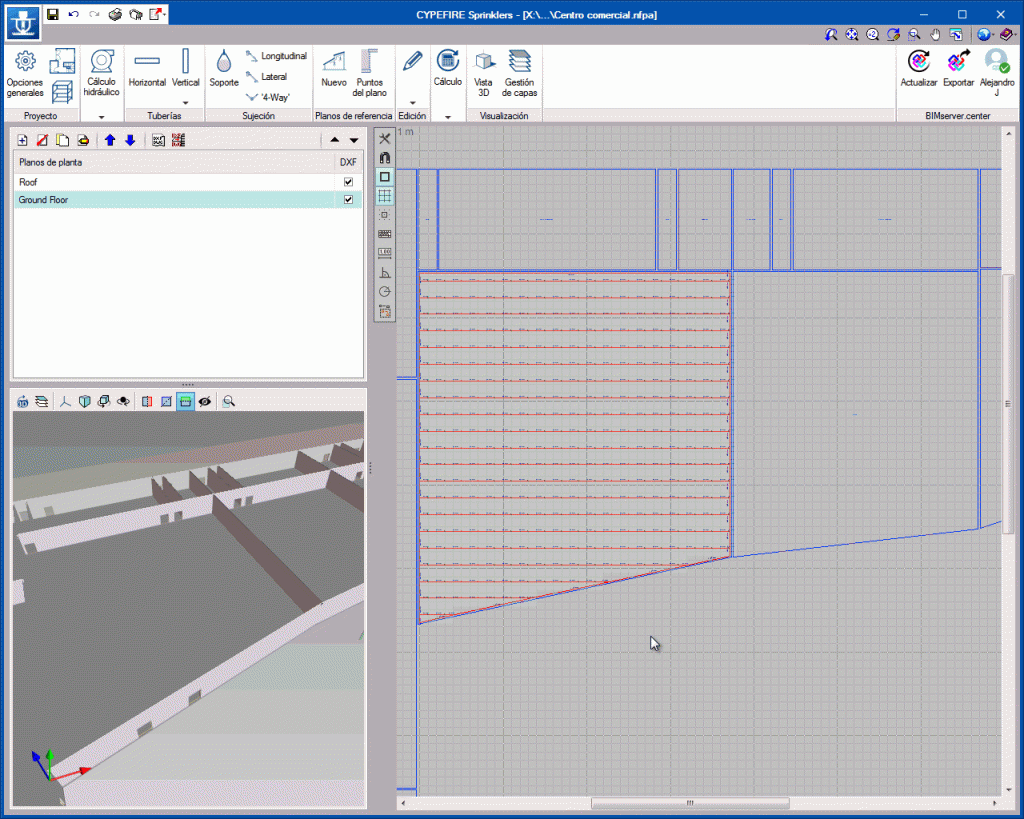Open dropdown arrow below Cálculo

(447, 117)
